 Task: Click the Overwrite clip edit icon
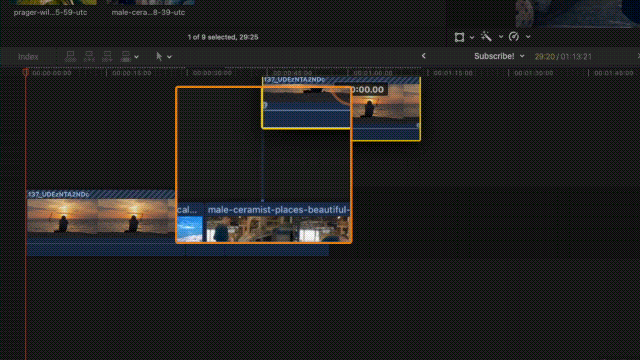tap(126, 56)
